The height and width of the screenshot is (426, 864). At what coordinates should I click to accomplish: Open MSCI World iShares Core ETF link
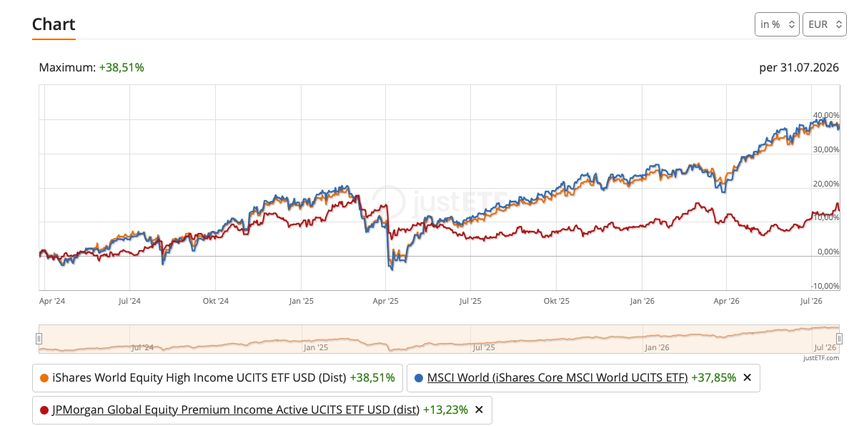[558, 378]
